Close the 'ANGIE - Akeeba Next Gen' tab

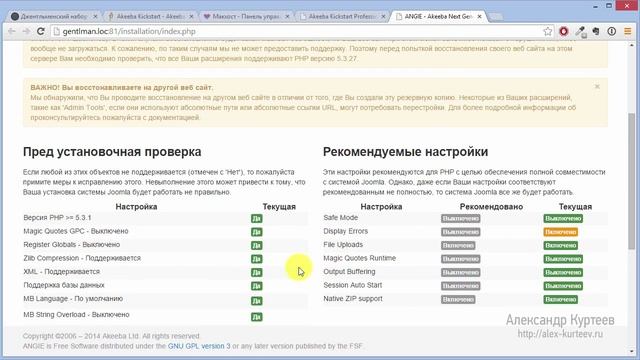[x=480, y=16]
